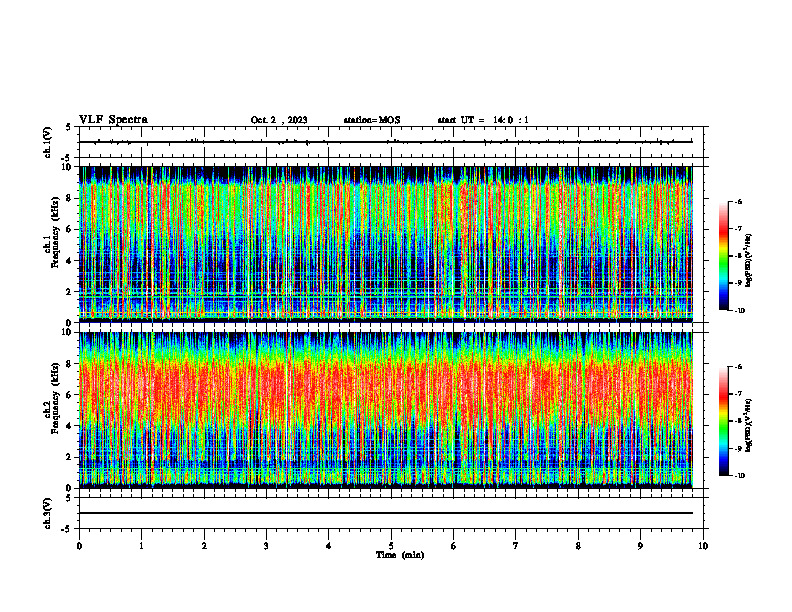Click the "ch.1(V)" waveform axis label

pos(48,142)
